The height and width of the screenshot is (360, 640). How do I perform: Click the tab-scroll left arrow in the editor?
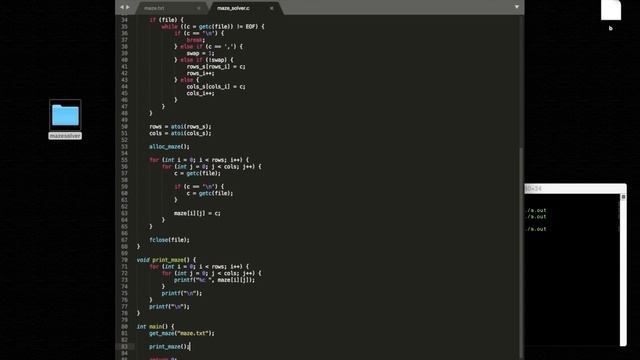(122, 7)
